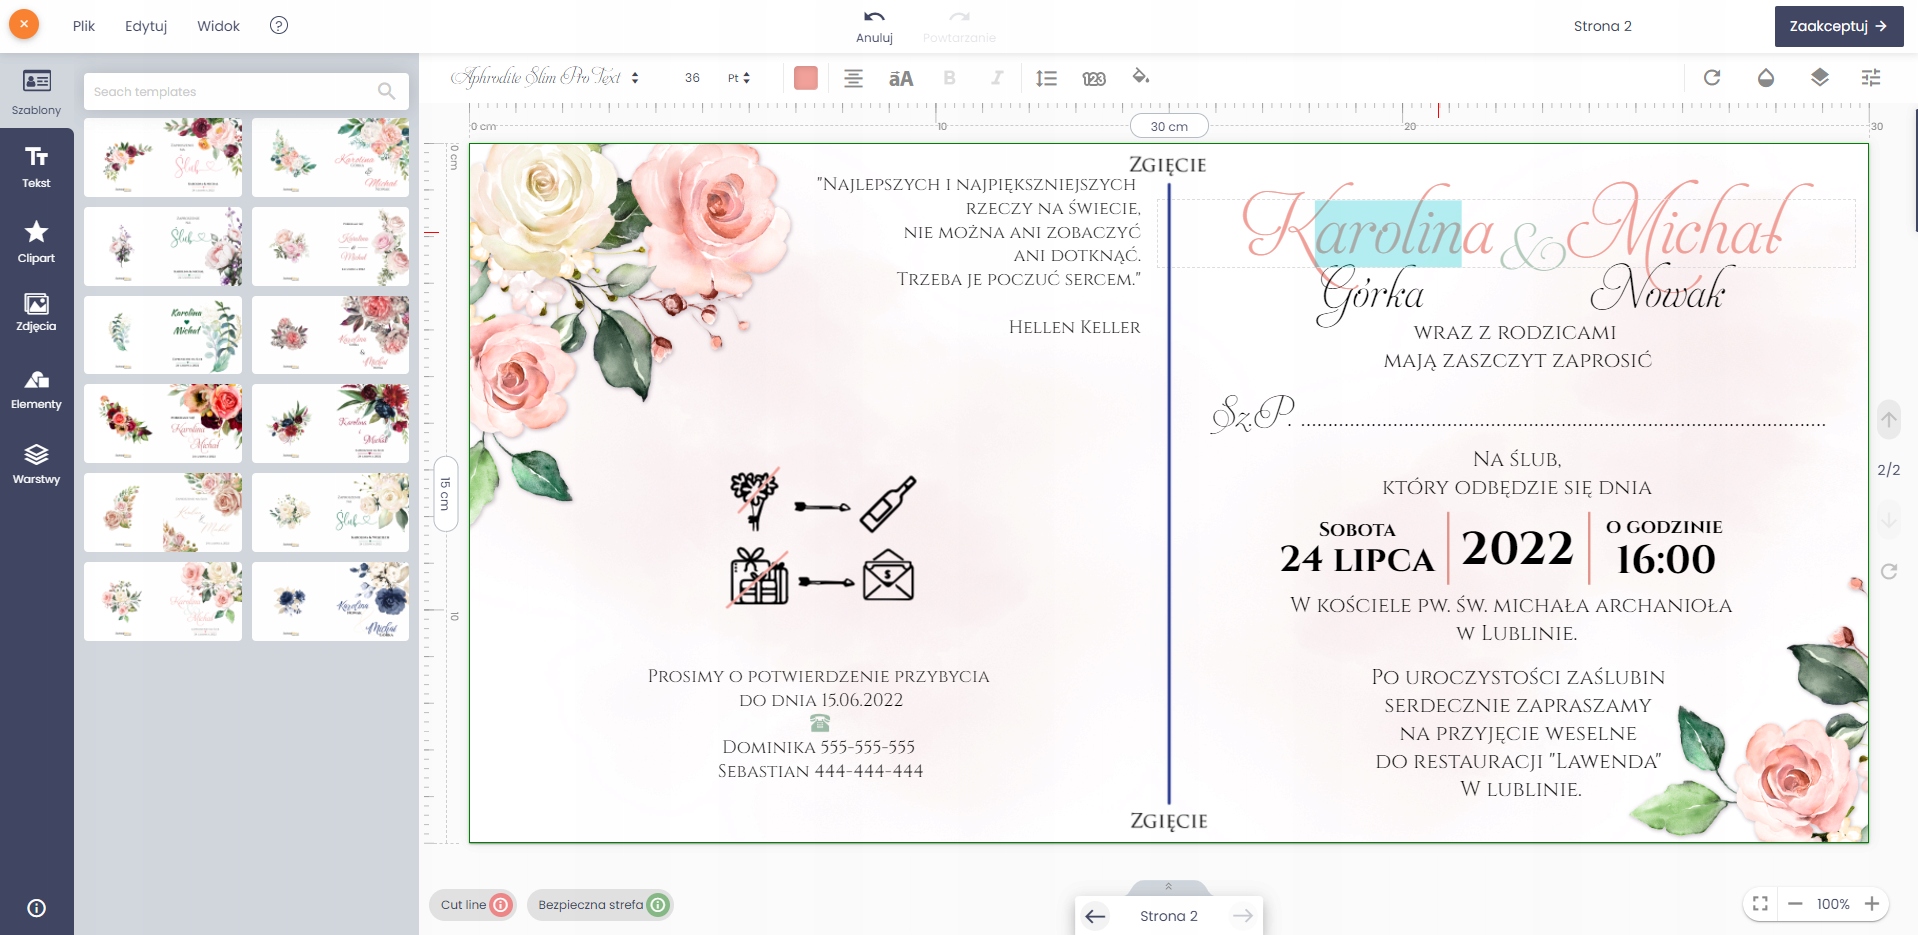Image resolution: width=1918 pixels, height=935 pixels.
Task: Choose the green leaves Karolina Michał template
Action: coord(163,335)
